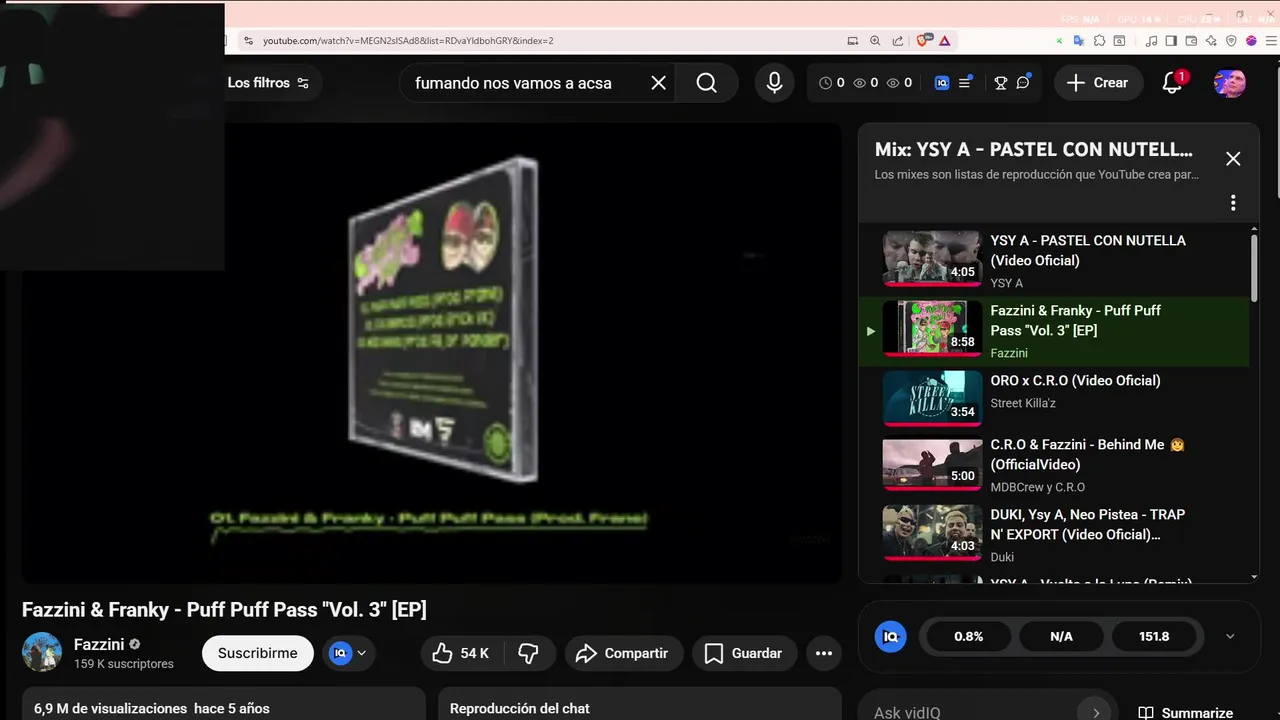Click the 151.8 vidIQ stat pill

click(x=1154, y=636)
